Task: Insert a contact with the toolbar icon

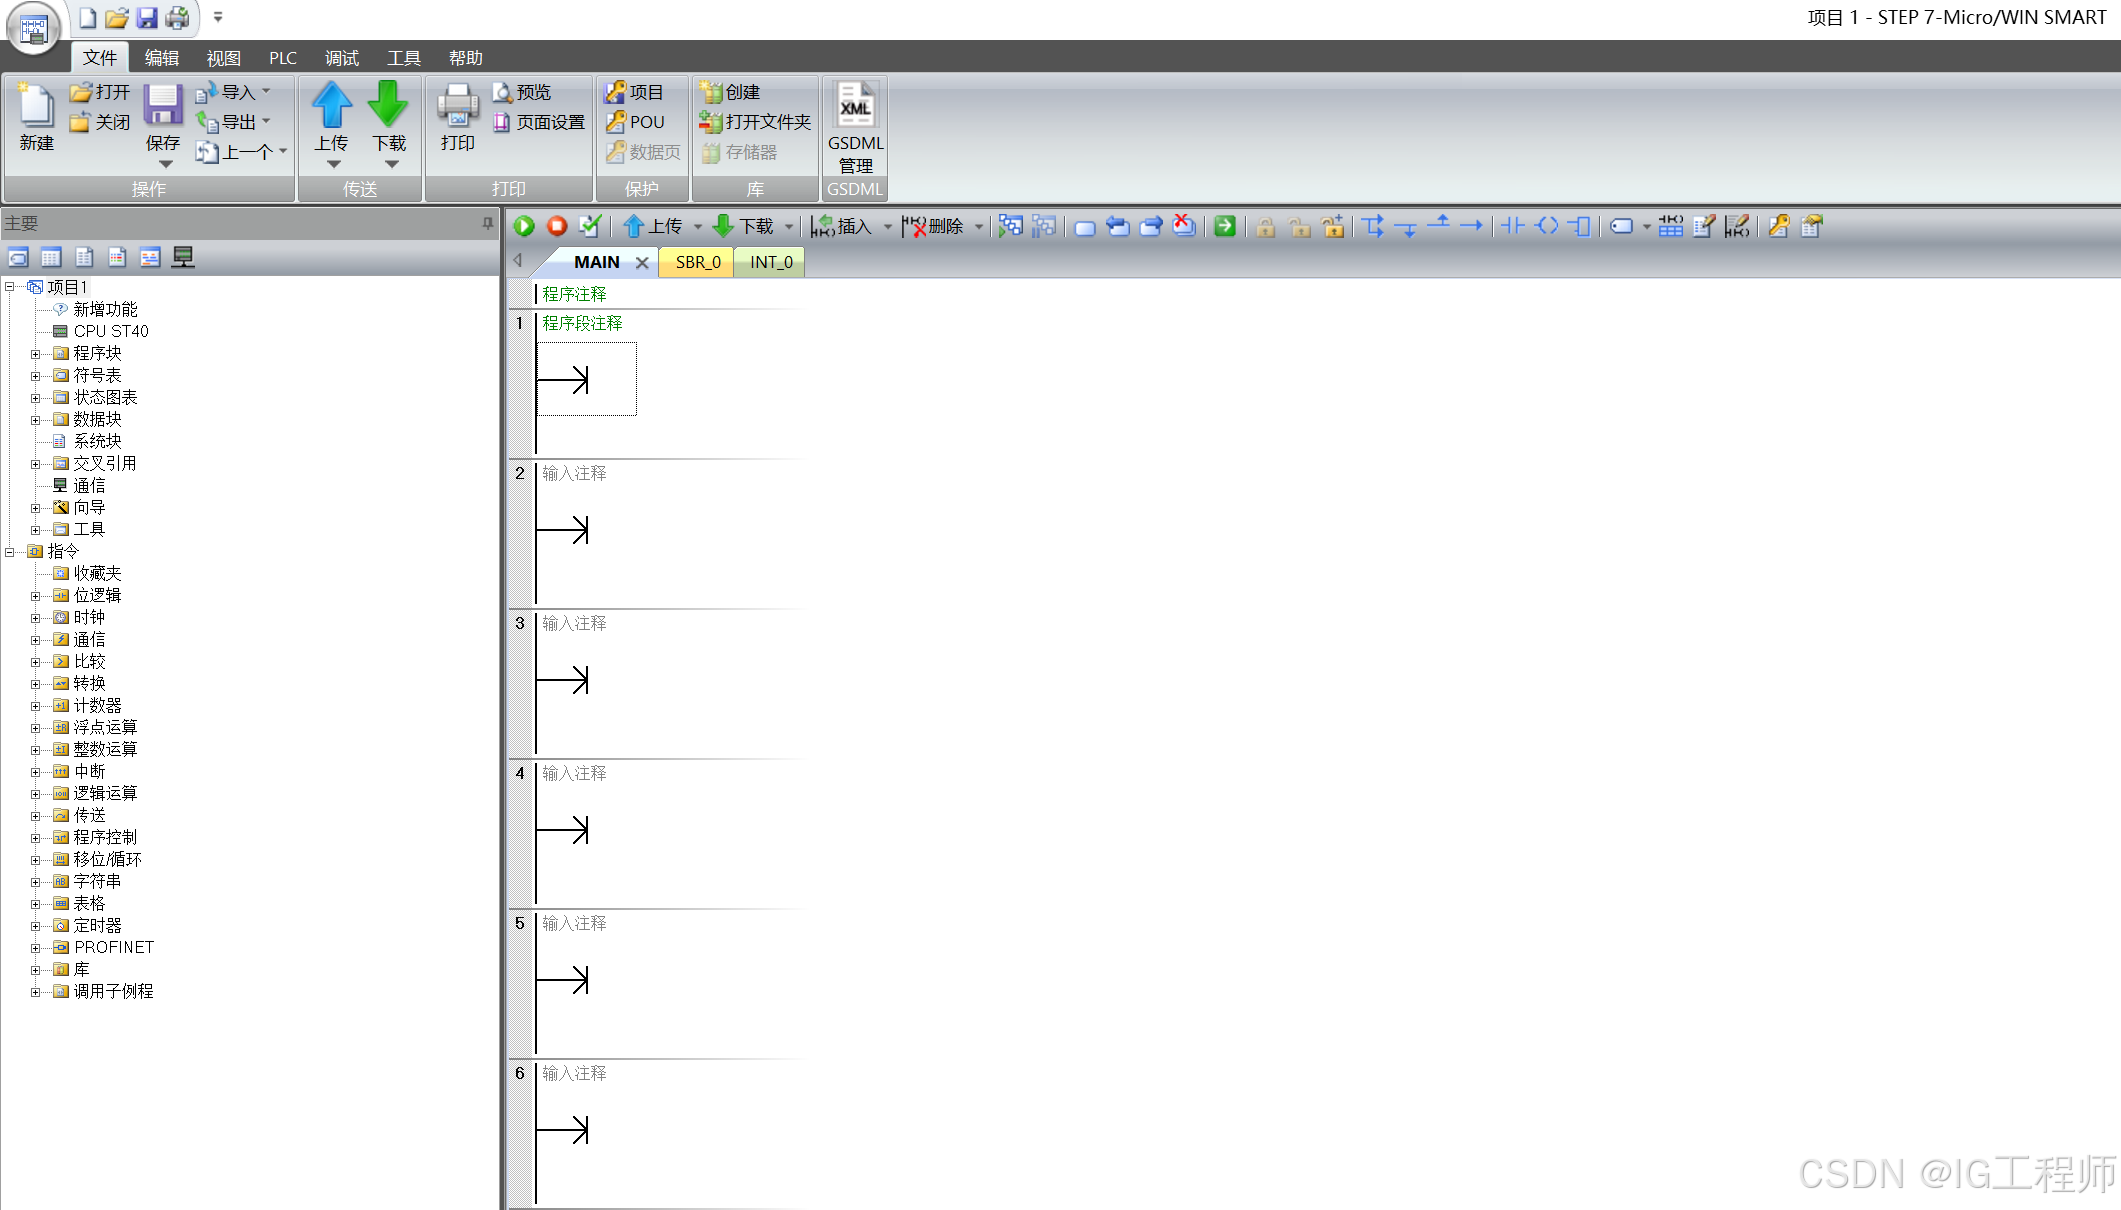Action: pos(1513,227)
